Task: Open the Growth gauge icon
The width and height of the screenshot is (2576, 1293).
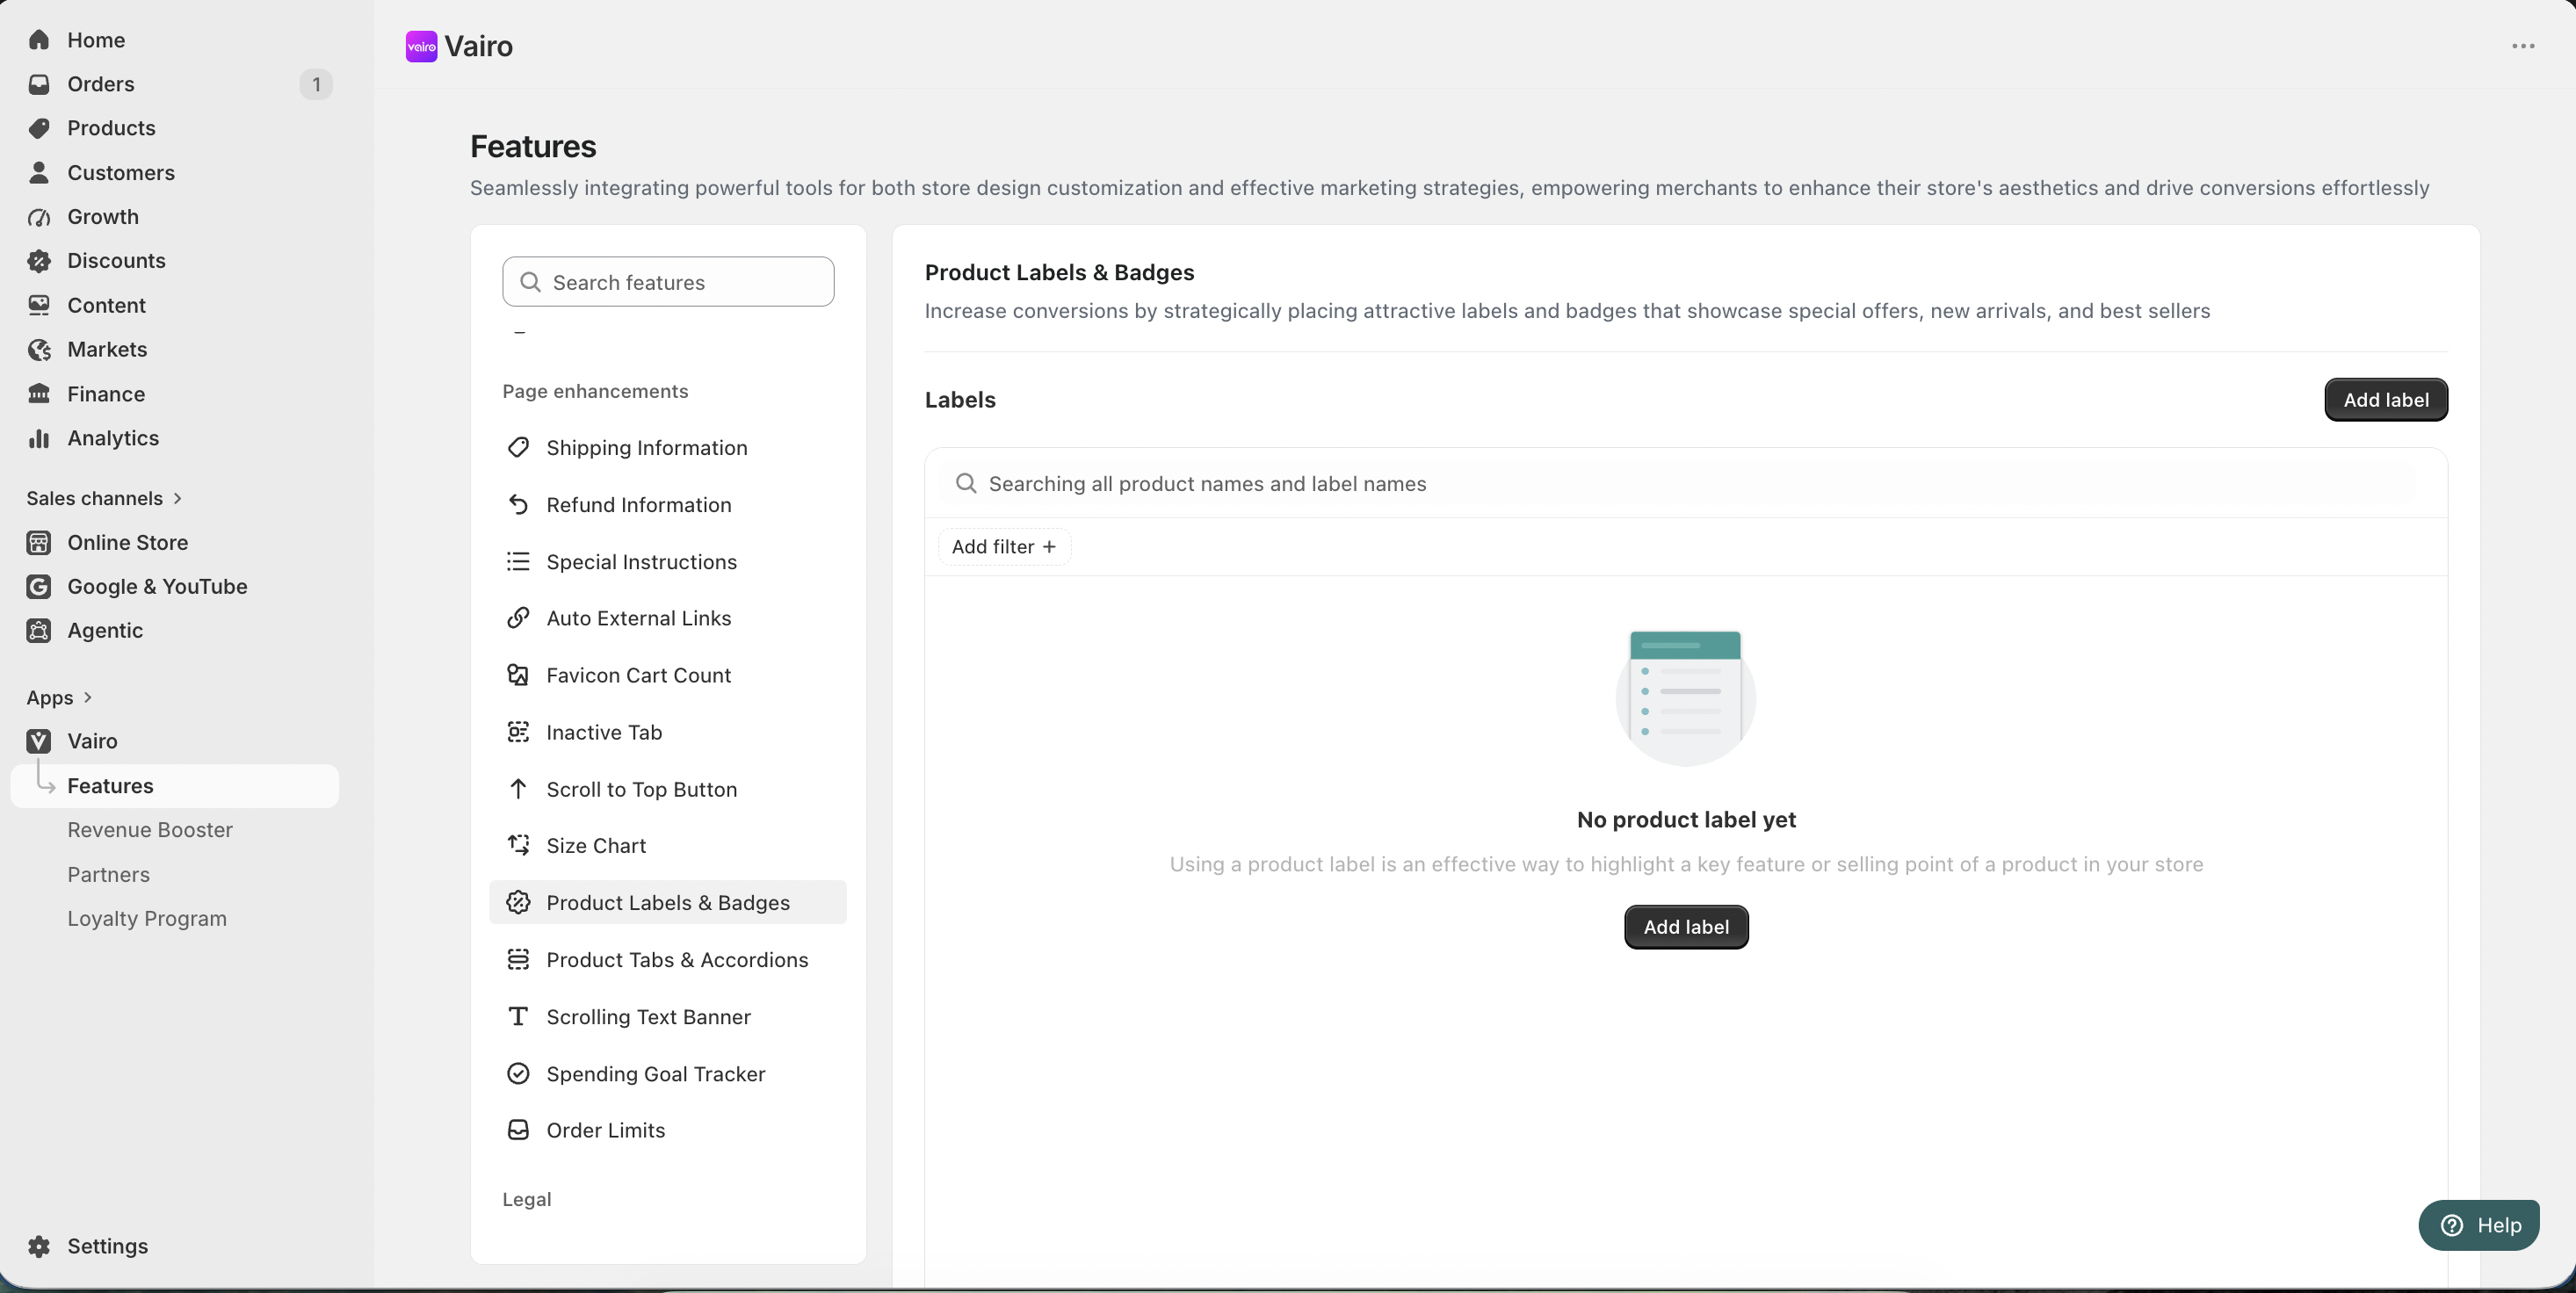Action: coord(39,217)
